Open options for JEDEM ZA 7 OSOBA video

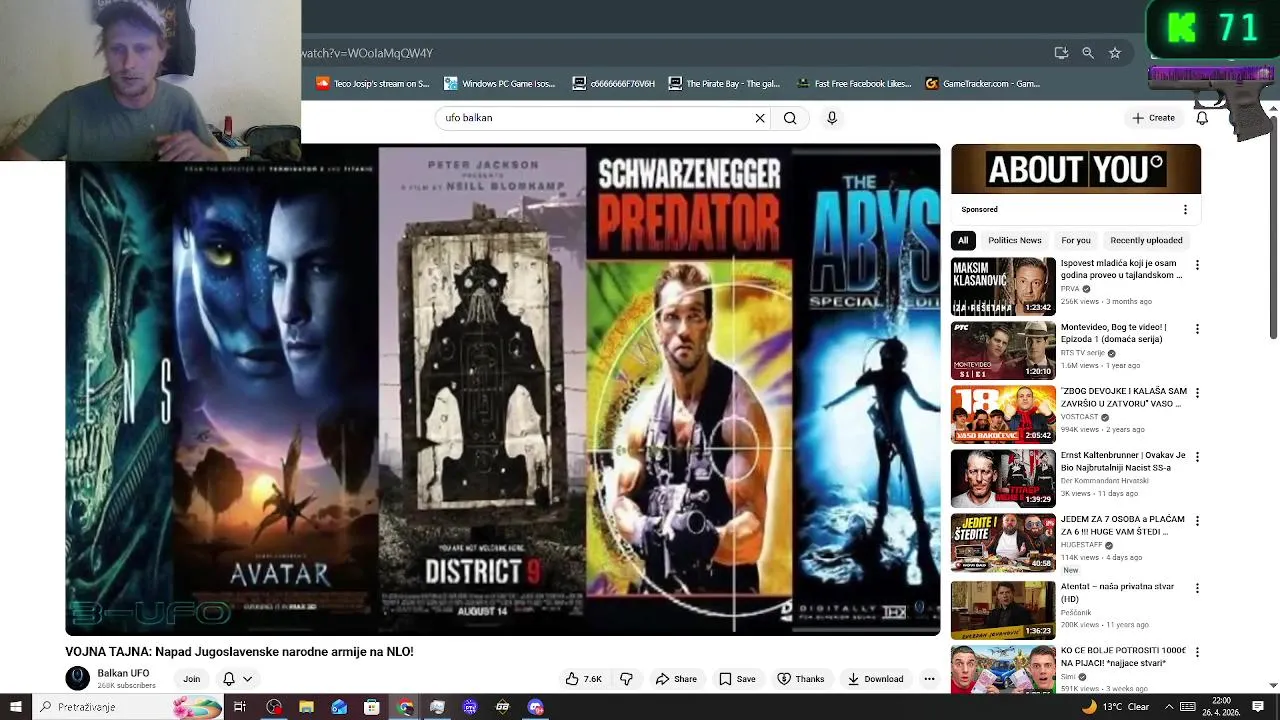[1197, 521]
